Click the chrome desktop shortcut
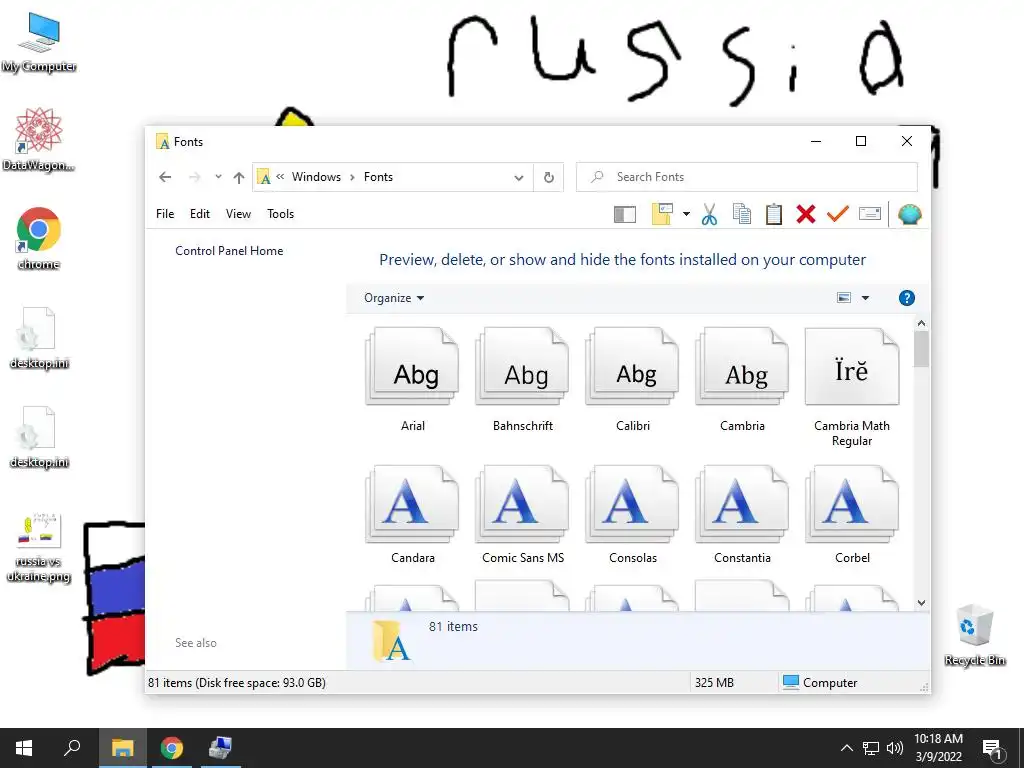Viewport: 1024px width, 768px height. click(x=39, y=238)
